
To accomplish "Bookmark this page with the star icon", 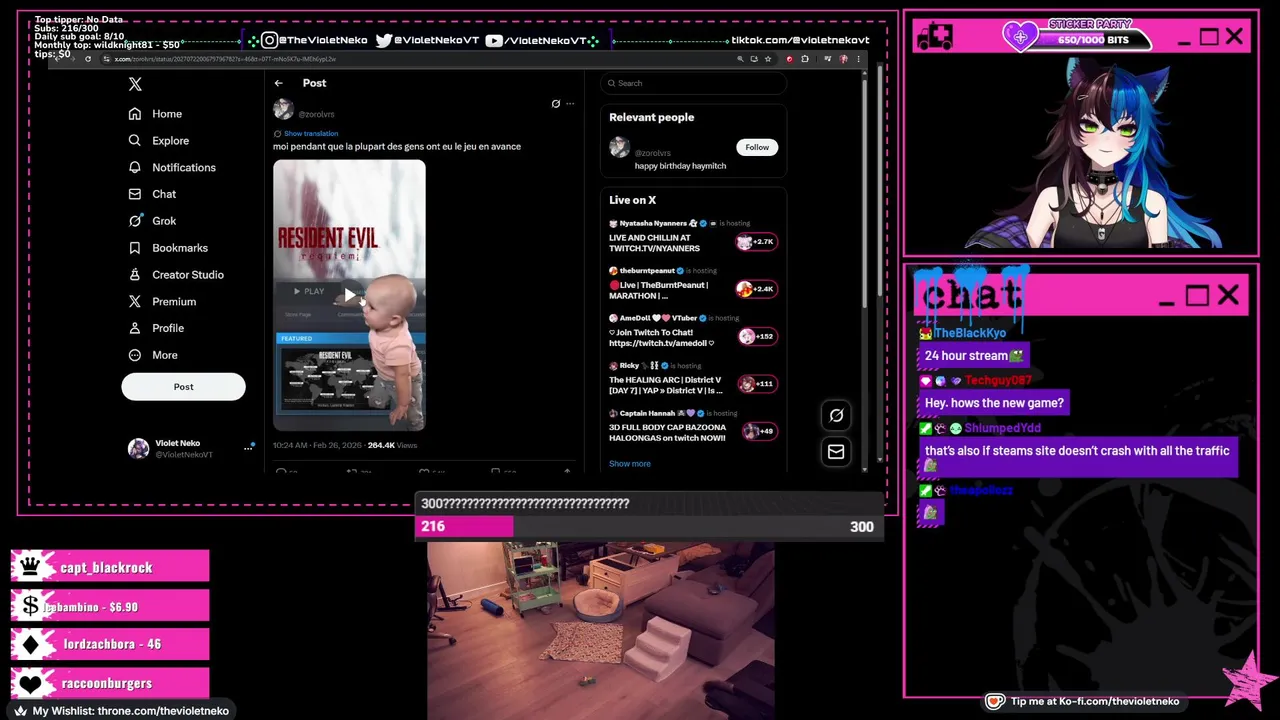I will 767,59.
